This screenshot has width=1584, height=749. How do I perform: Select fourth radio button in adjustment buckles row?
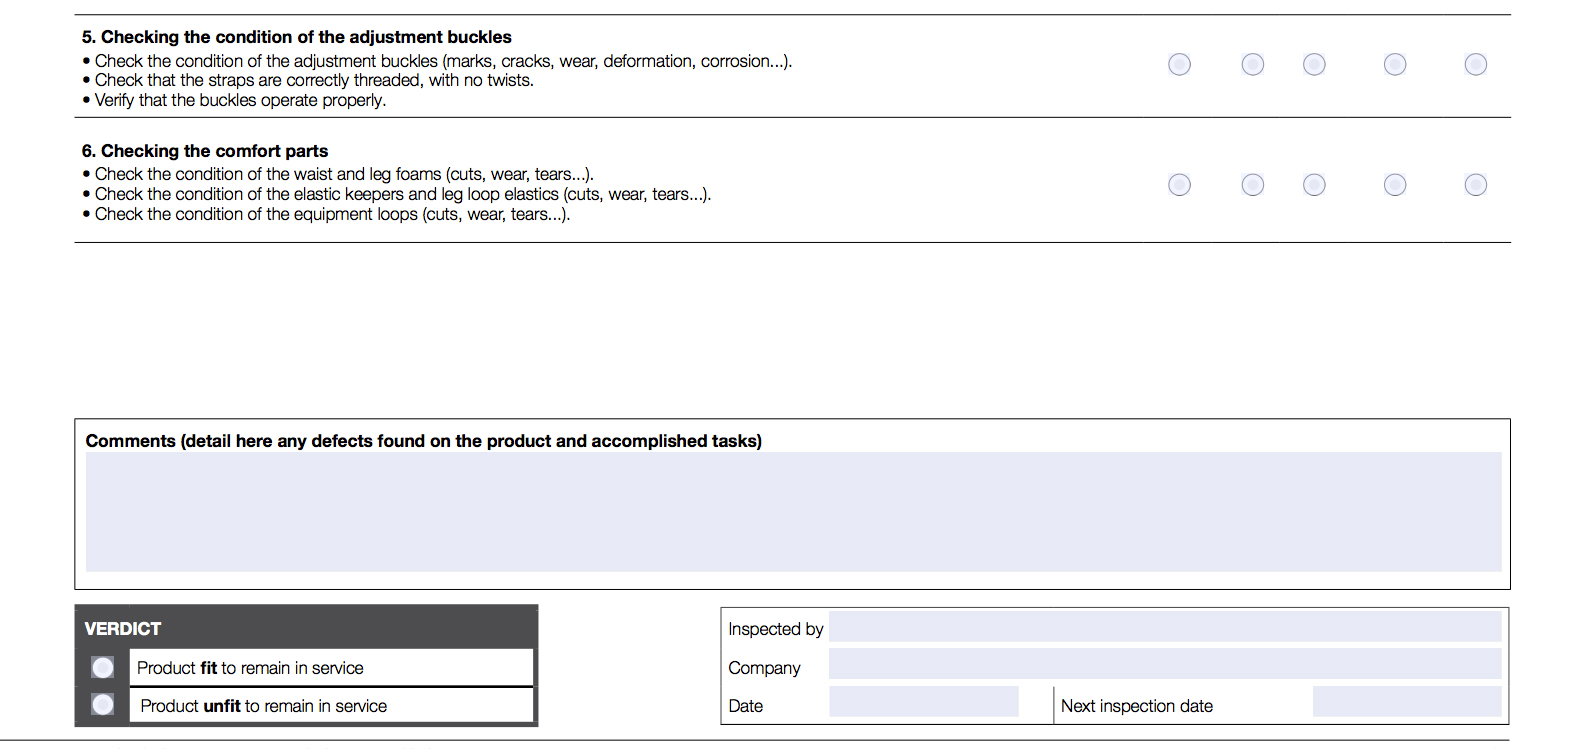[1394, 65]
